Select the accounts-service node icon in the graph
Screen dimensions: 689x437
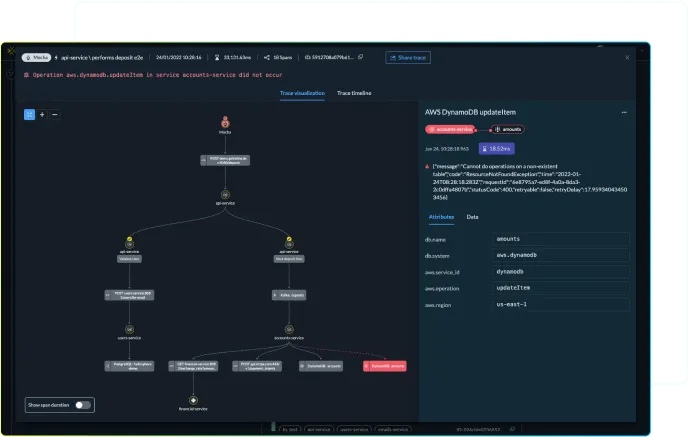289,329
